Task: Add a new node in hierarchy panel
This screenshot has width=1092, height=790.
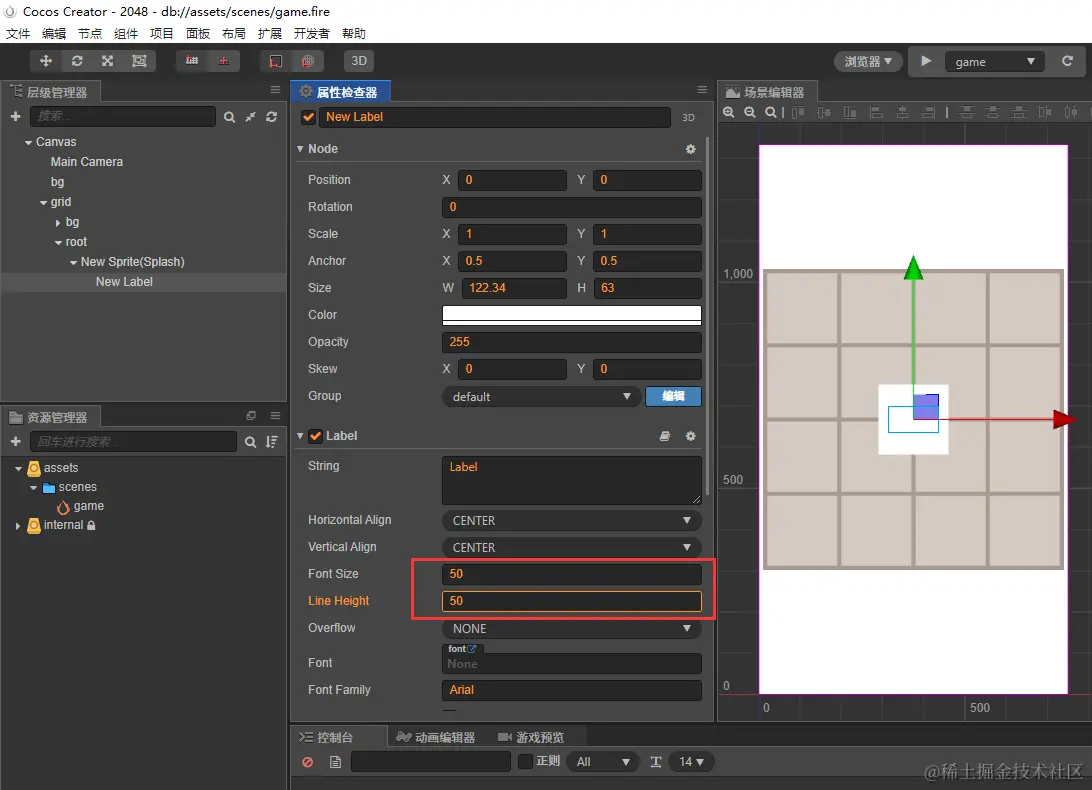Action: pos(15,116)
